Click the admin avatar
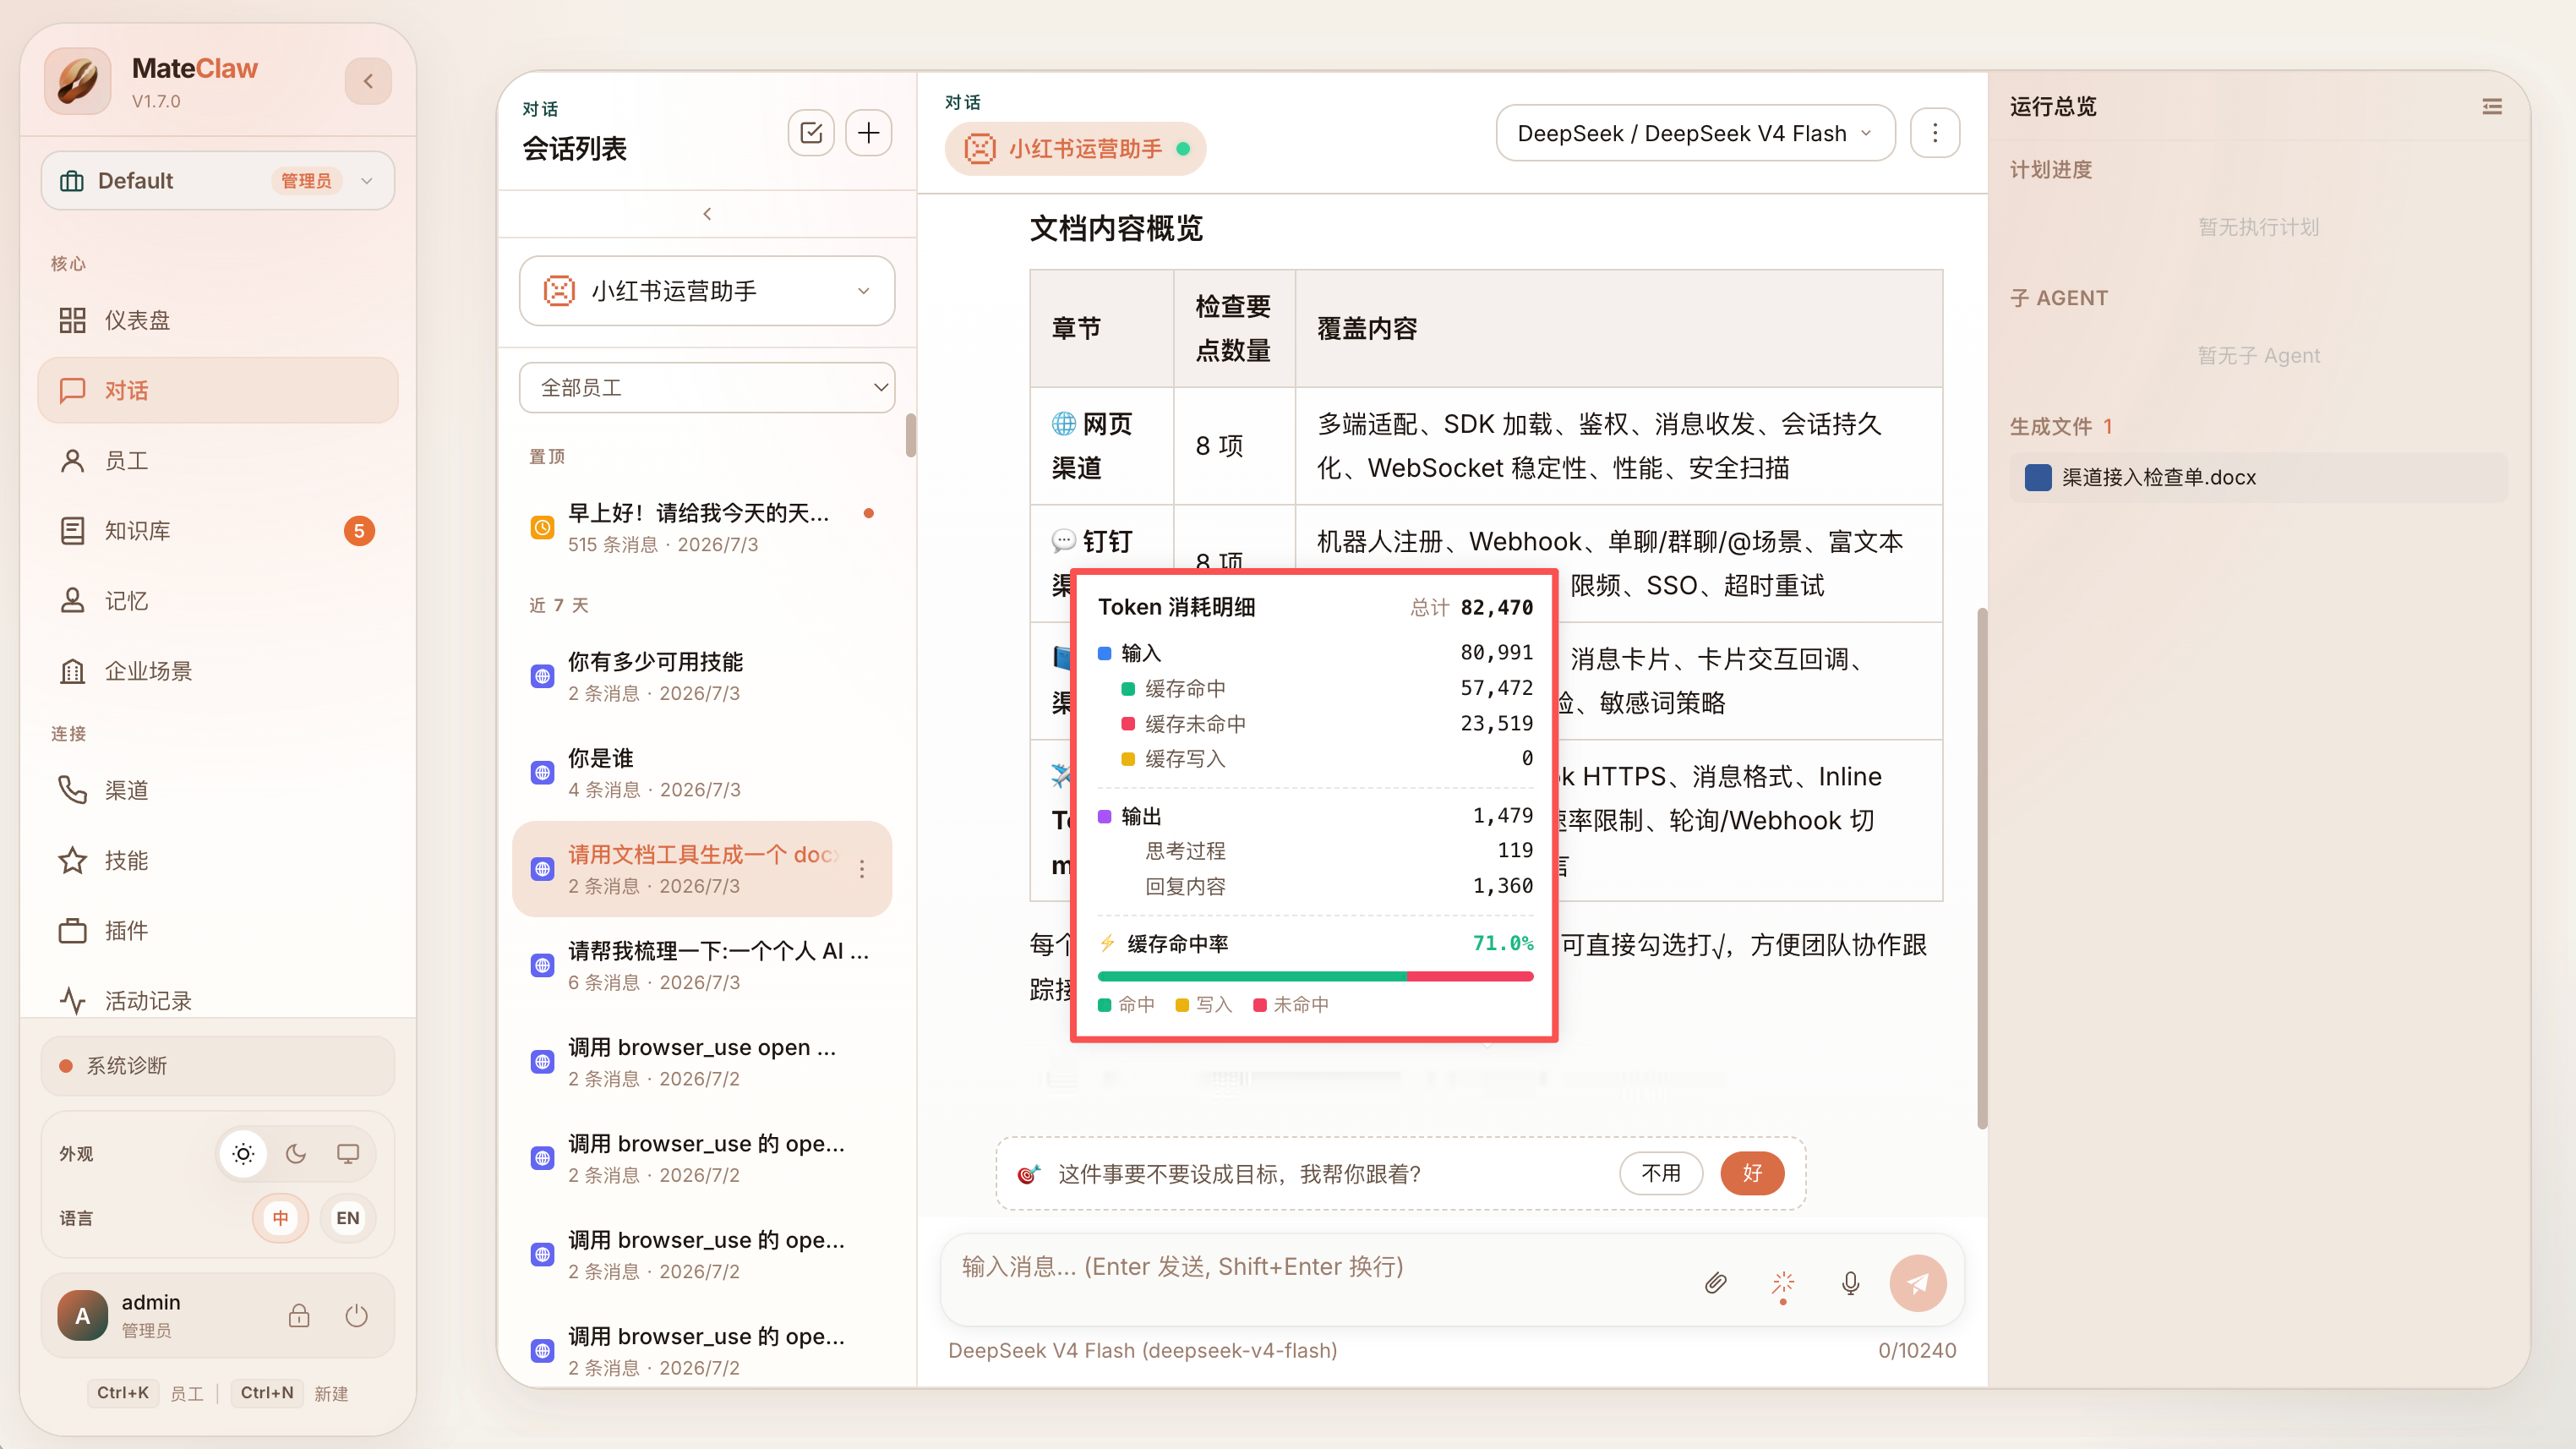 [x=83, y=1316]
